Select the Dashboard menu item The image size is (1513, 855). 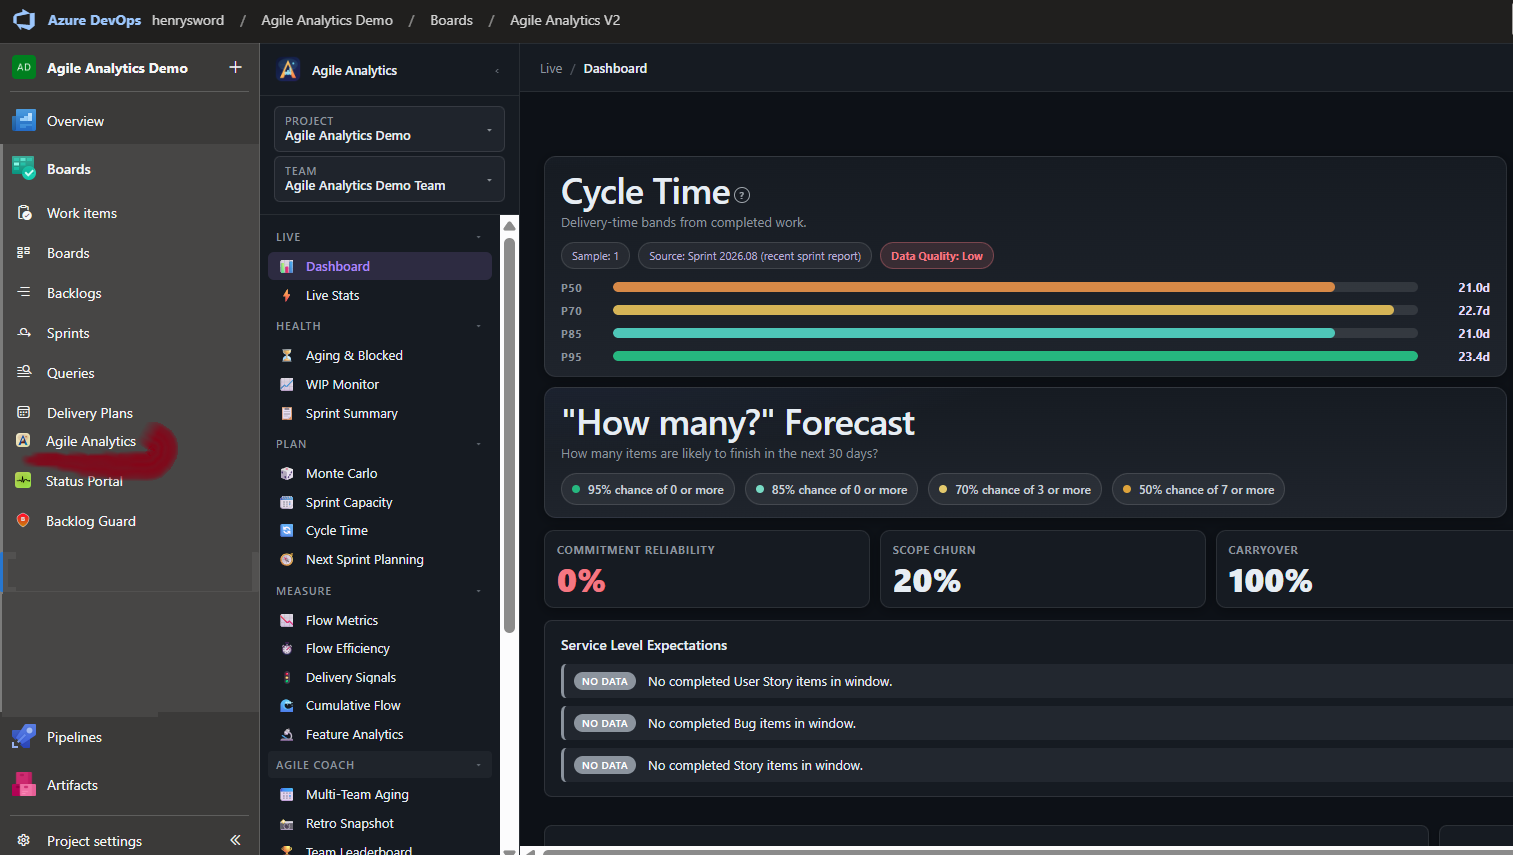(x=380, y=266)
